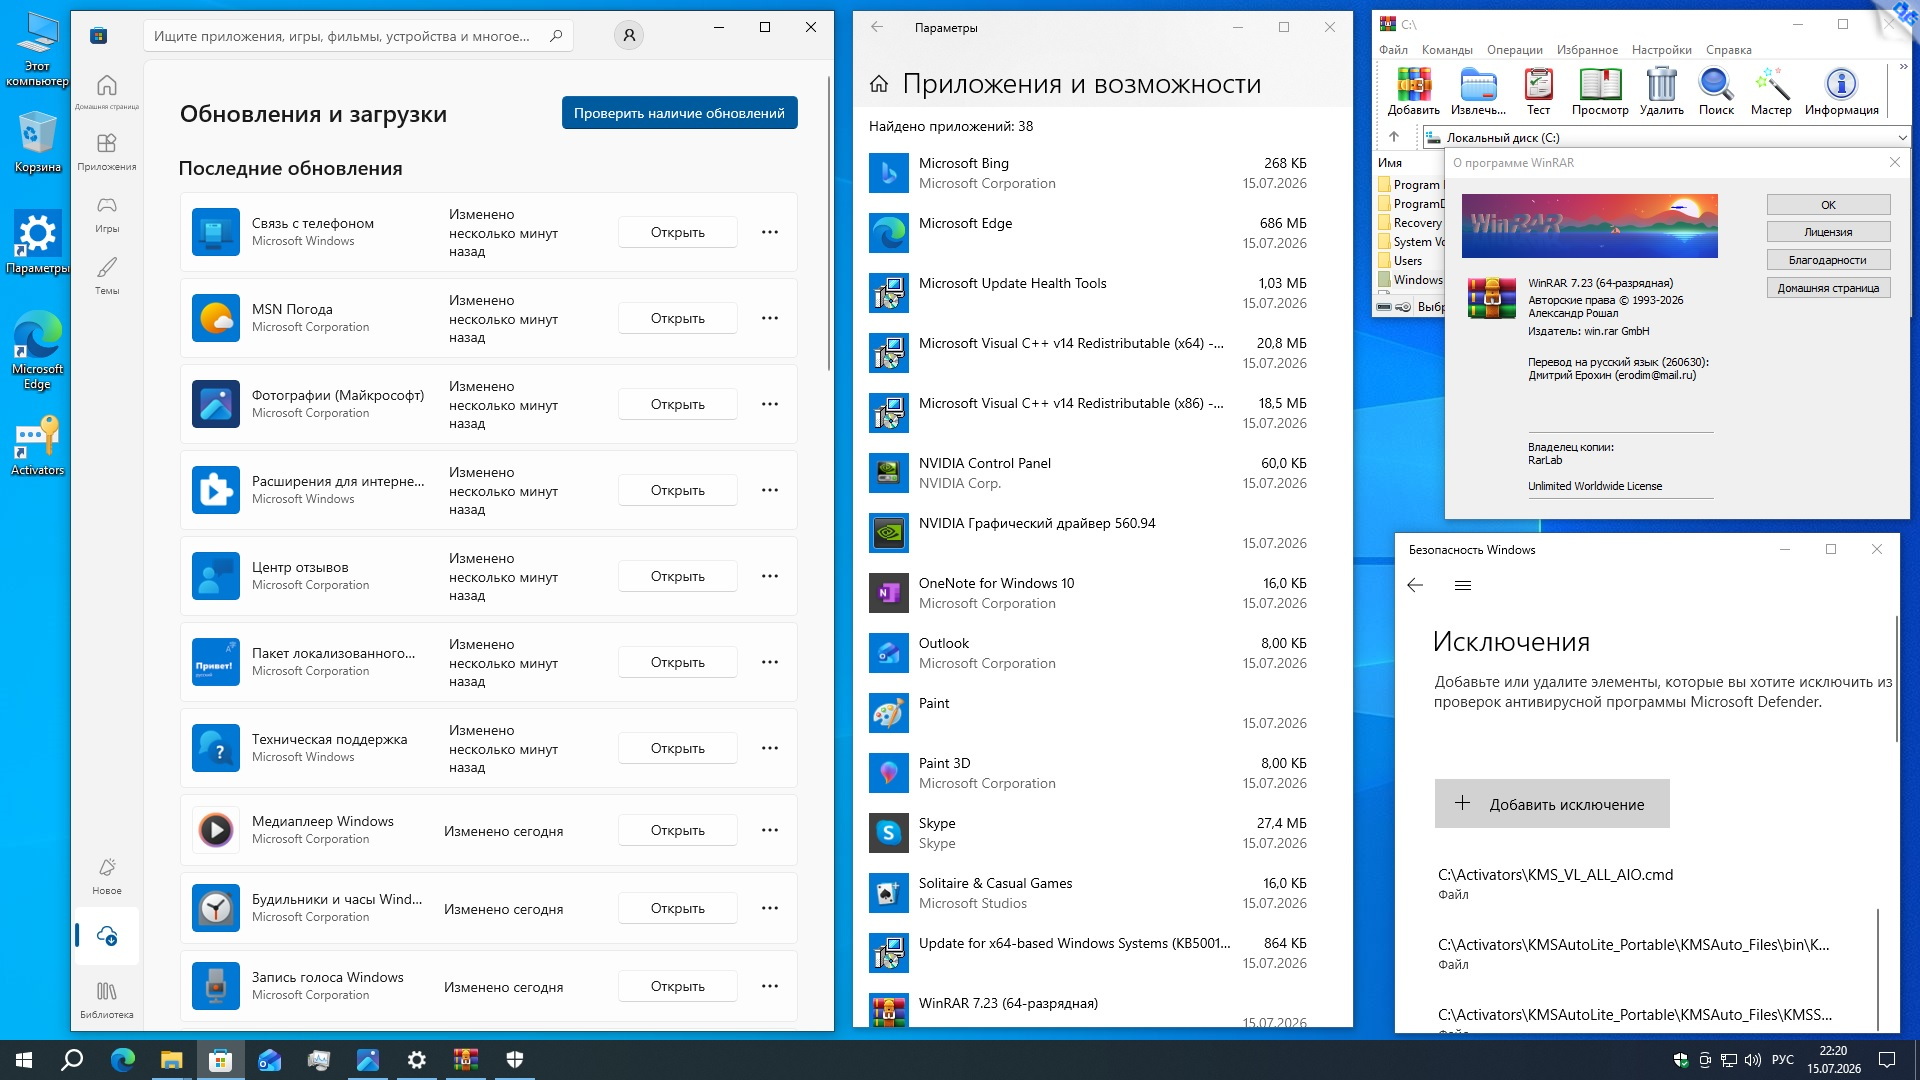The height and width of the screenshot is (1080, 1920).
Task: Click the WinRAR Extract toolbar icon
Action: tap(1478, 91)
